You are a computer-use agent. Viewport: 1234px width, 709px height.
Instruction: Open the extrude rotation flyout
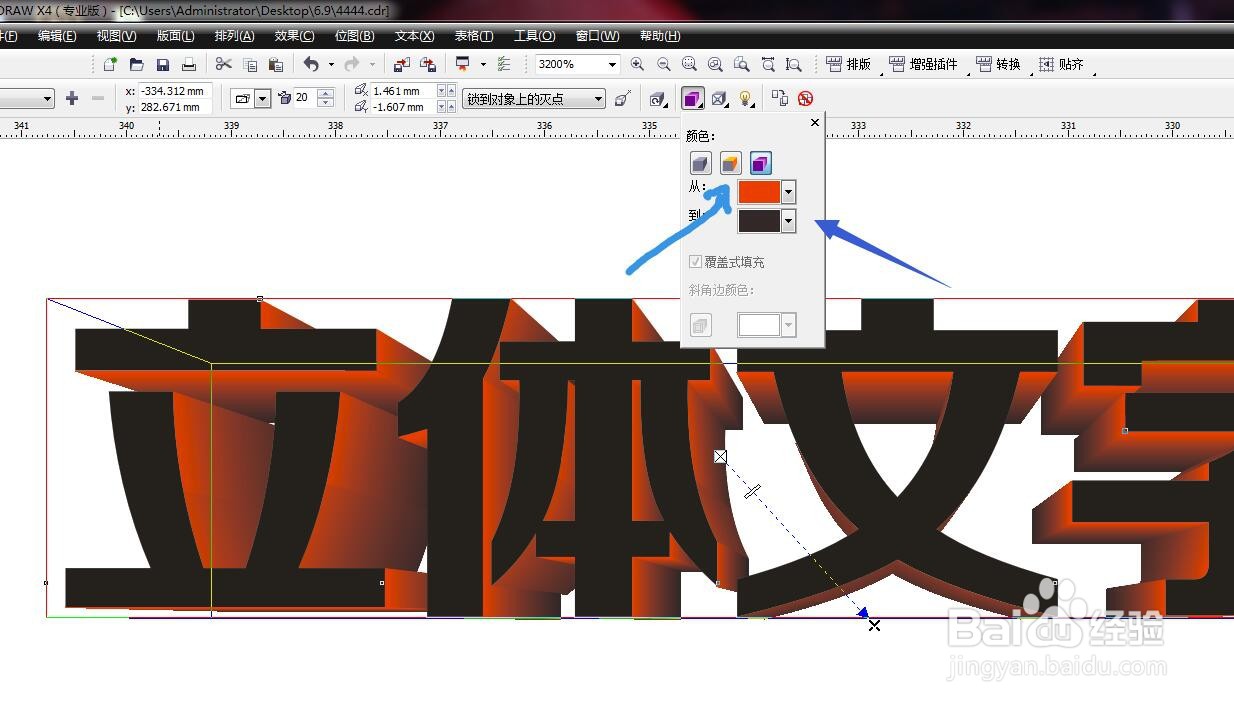pos(657,98)
